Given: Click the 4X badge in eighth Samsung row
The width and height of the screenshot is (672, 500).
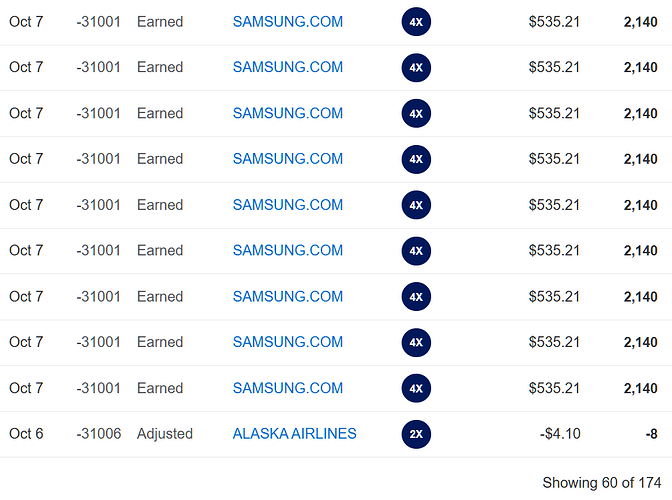Looking at the screenshot, I should (416, 343).
